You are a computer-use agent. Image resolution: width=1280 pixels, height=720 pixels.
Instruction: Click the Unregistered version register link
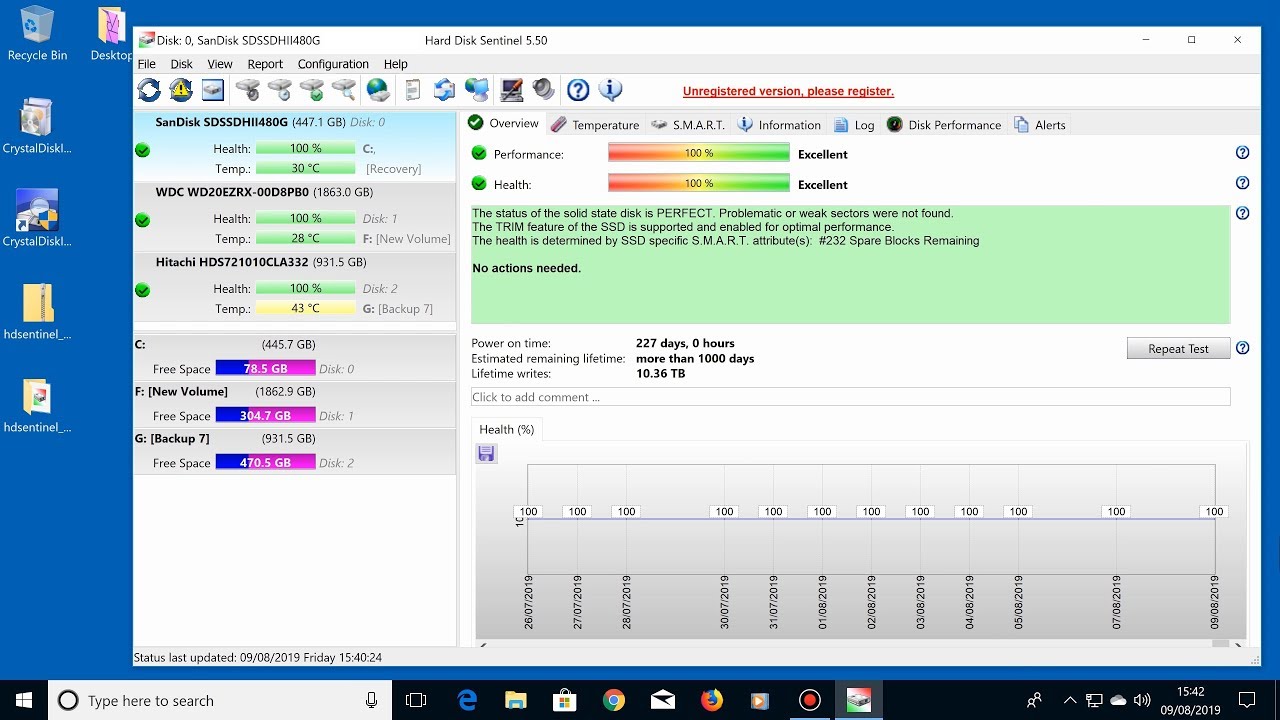pos(788,91)
